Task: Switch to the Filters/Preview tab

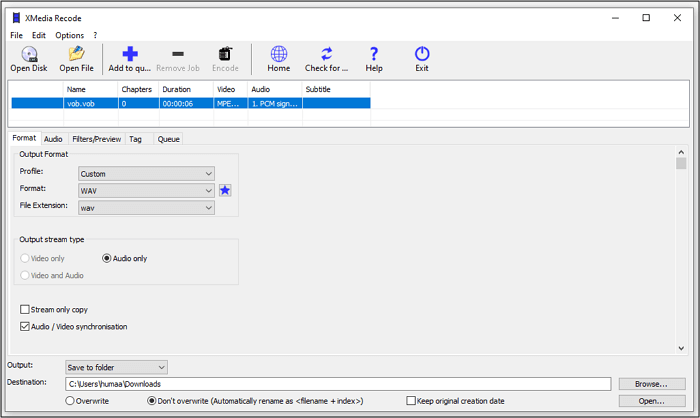Action: [96, 139]
